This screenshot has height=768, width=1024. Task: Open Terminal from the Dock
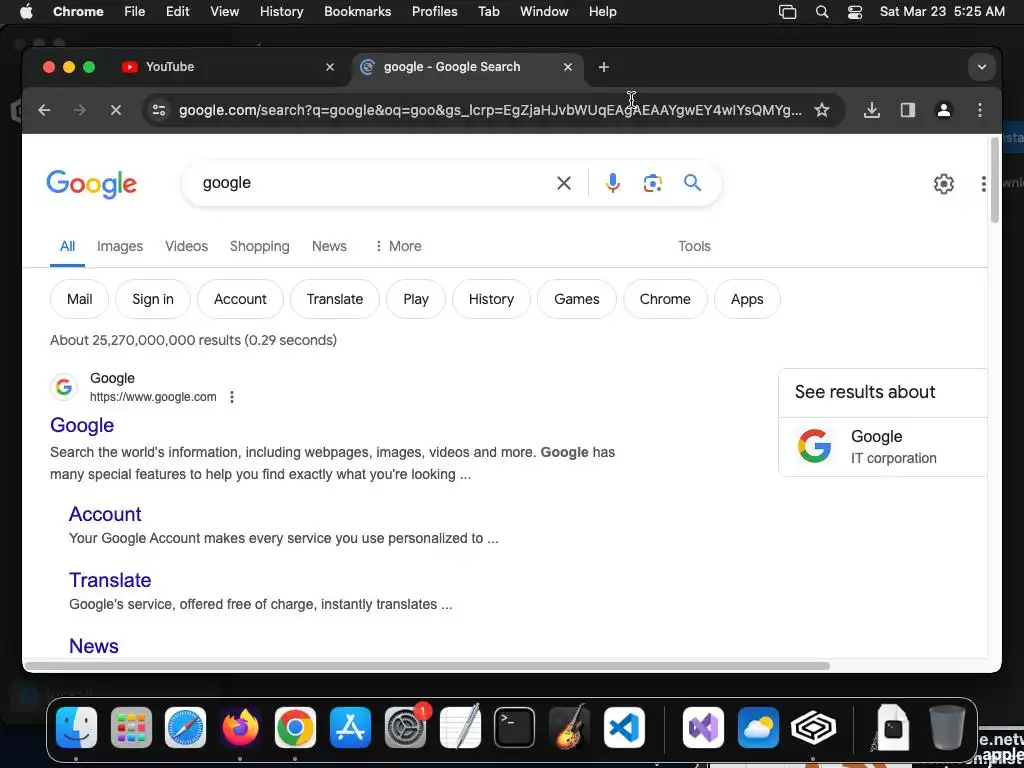pyautogui.click(x=515, y=728)
